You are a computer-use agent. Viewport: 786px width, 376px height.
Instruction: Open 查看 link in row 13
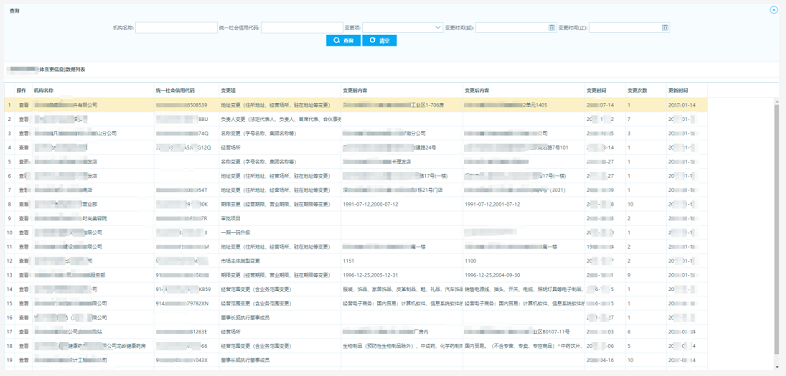point(23,275)
